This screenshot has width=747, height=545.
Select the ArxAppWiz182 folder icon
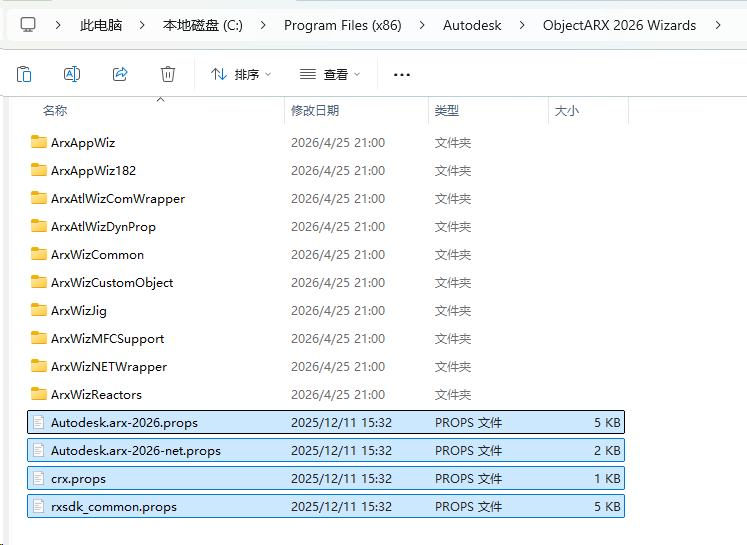[x=39, y=170]
